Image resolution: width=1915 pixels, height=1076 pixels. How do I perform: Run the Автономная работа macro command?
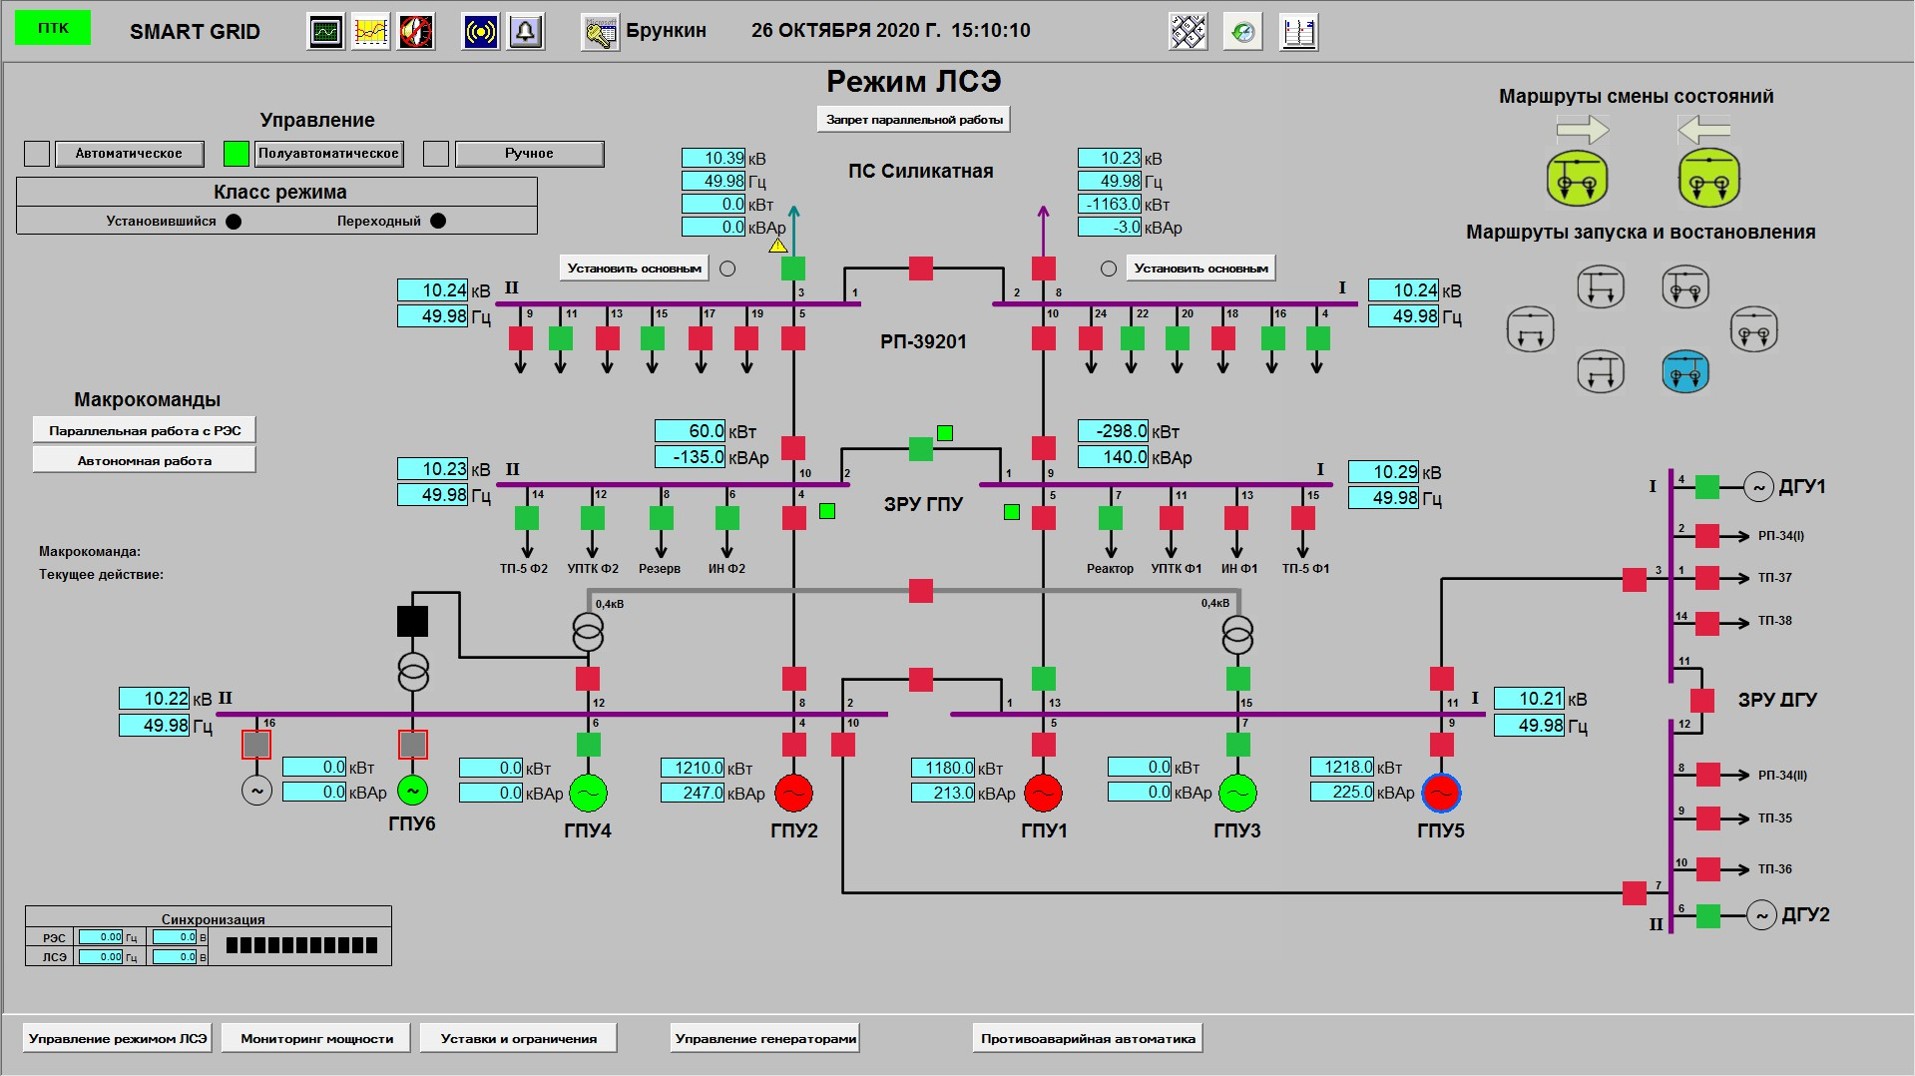coord(144,461)
